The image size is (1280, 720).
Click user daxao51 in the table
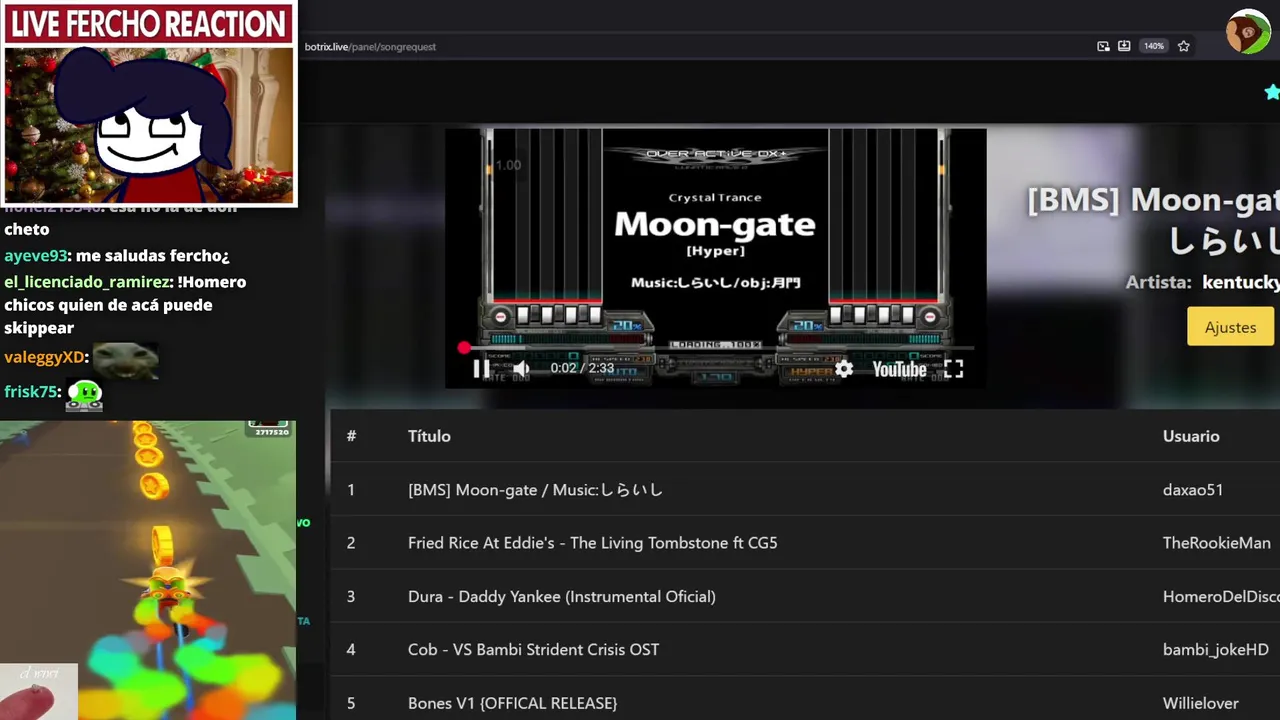tap(1193, 490)
